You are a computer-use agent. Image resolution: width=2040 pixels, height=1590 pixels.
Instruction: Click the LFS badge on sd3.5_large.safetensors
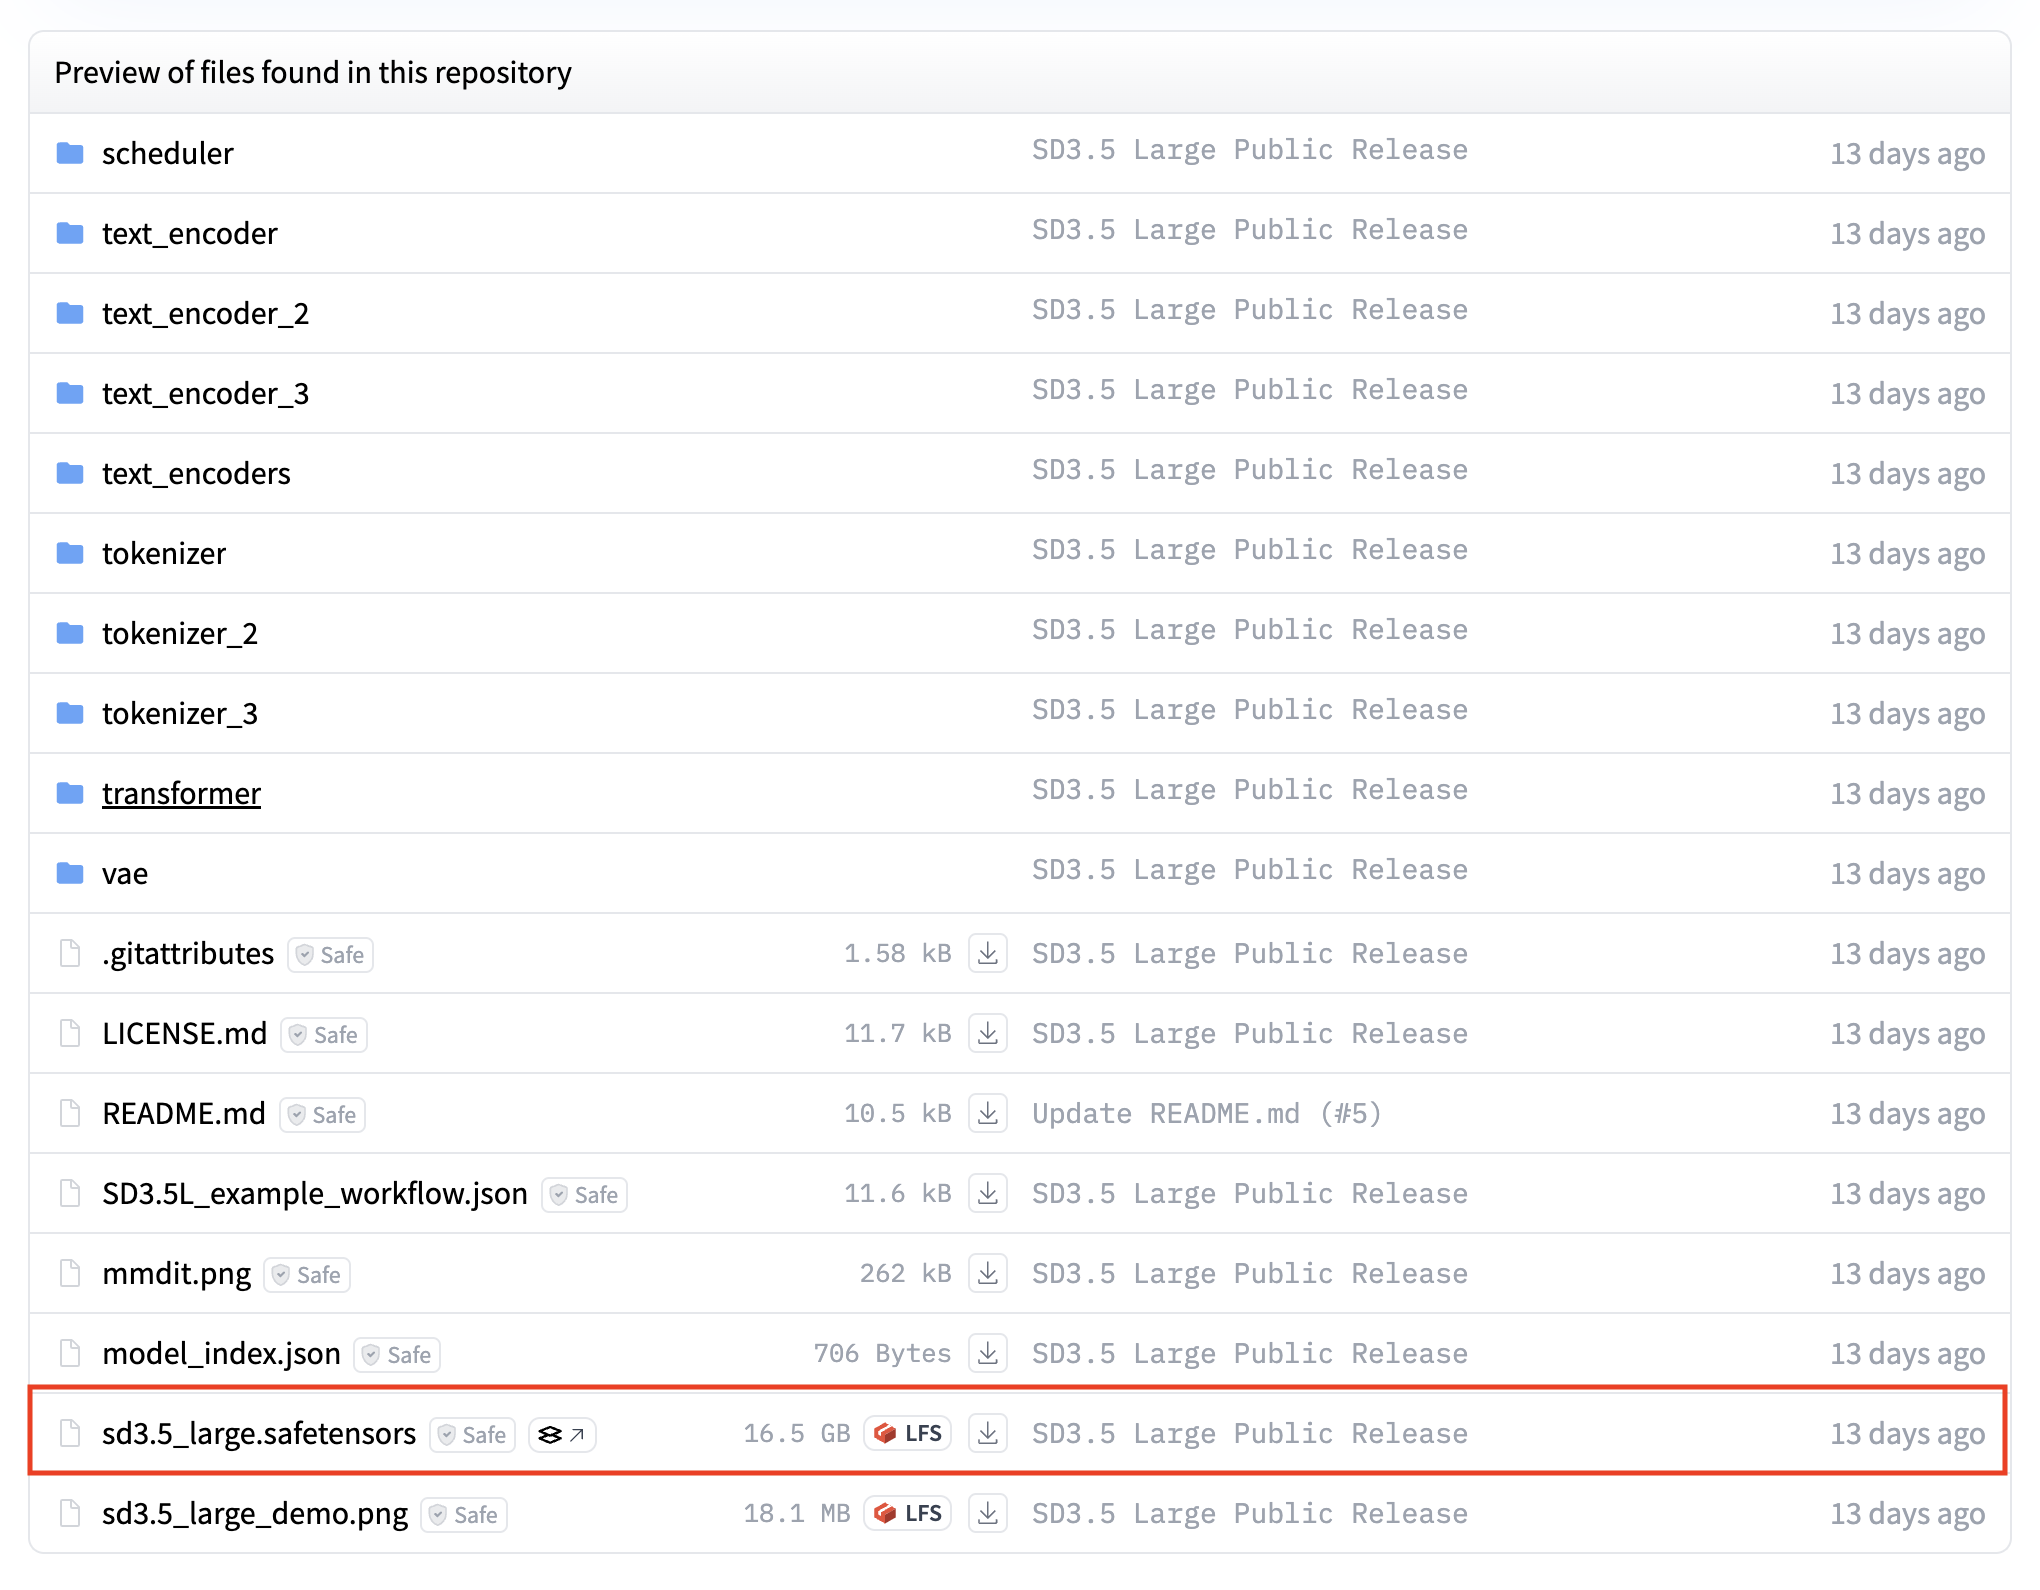click(908, 1433)
